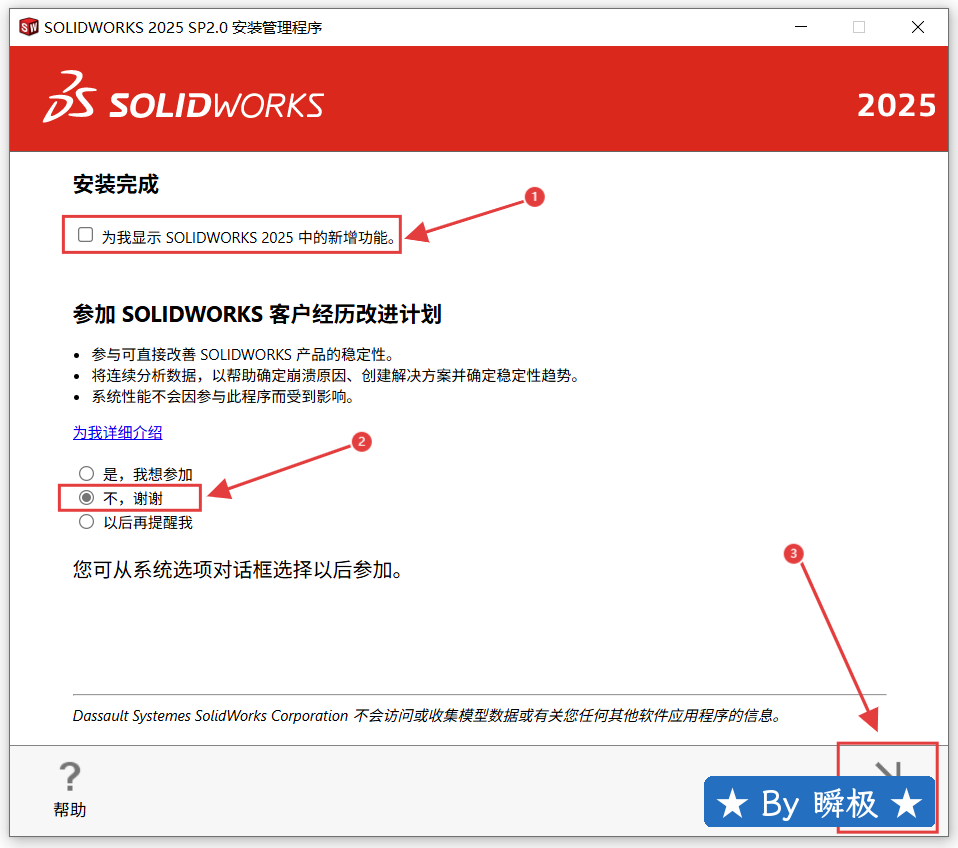The height and width of the screenshot is (848, 958).
Task: Click the red annotation marker numbered 2
Action: [362, 441]
